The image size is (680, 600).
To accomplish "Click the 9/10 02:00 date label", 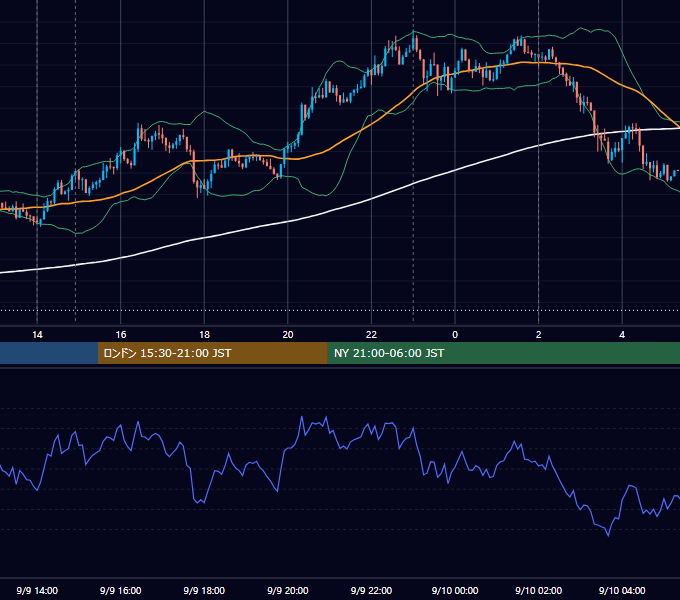I will click(x=539, y=590).
